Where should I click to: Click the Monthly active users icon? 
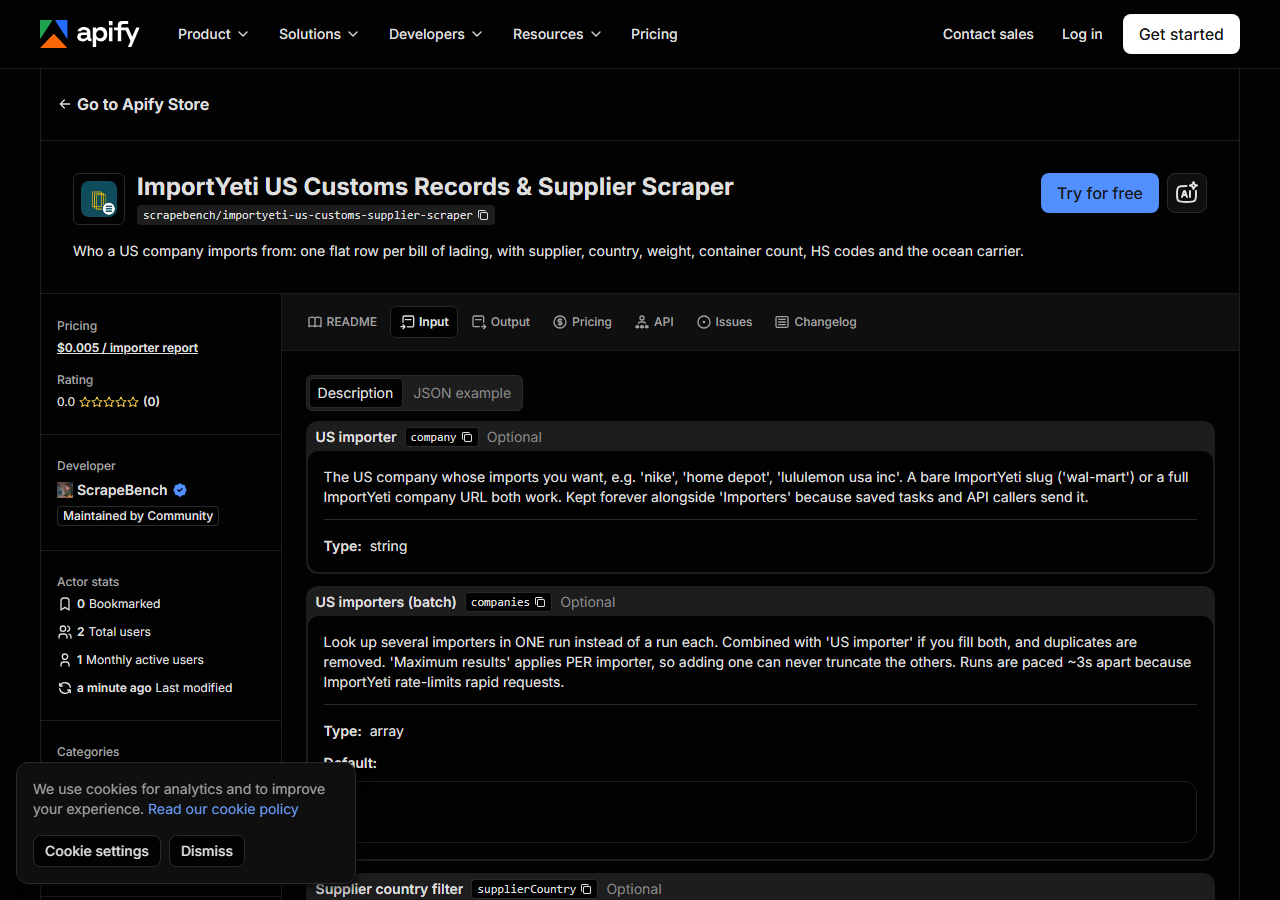click(x=65, y=660)
